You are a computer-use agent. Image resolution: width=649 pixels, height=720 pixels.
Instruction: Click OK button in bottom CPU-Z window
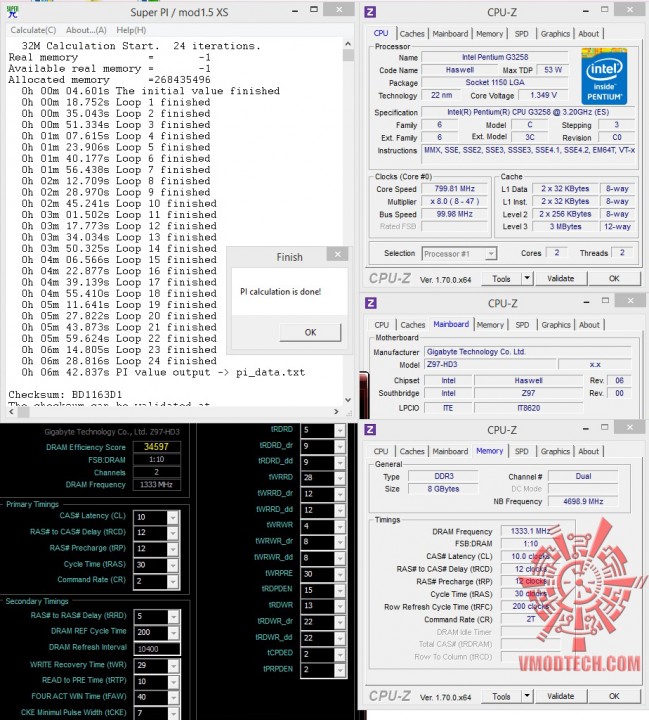(614, 697)
